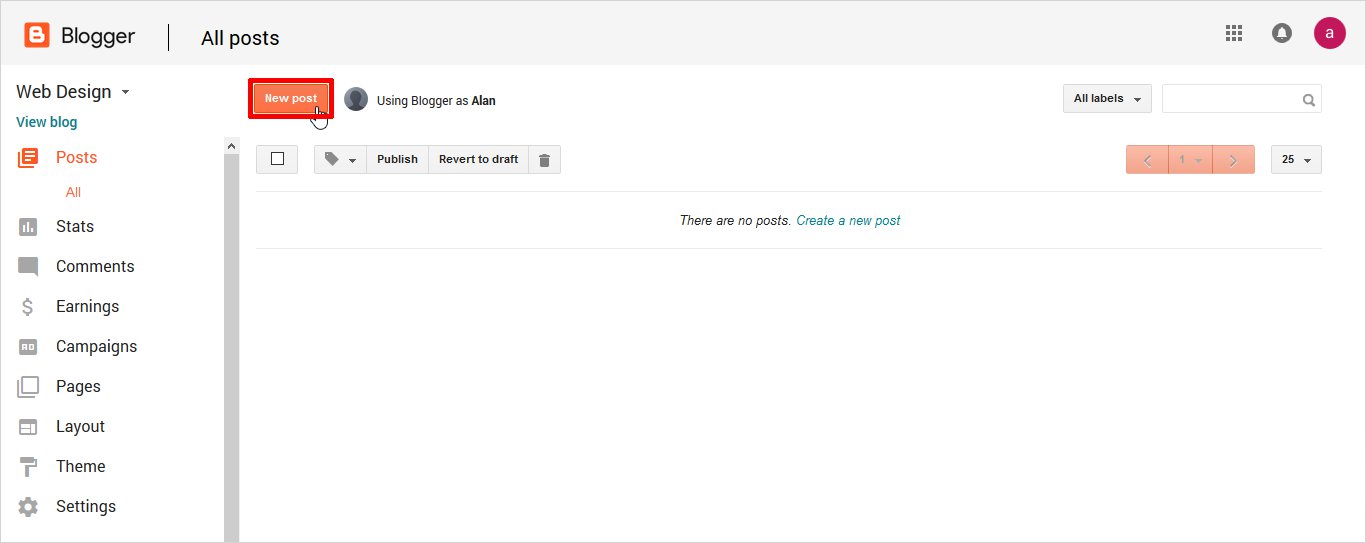Expand the Web Design blog dropdown
1366x543 pixels.
click(x=125, y=92)
